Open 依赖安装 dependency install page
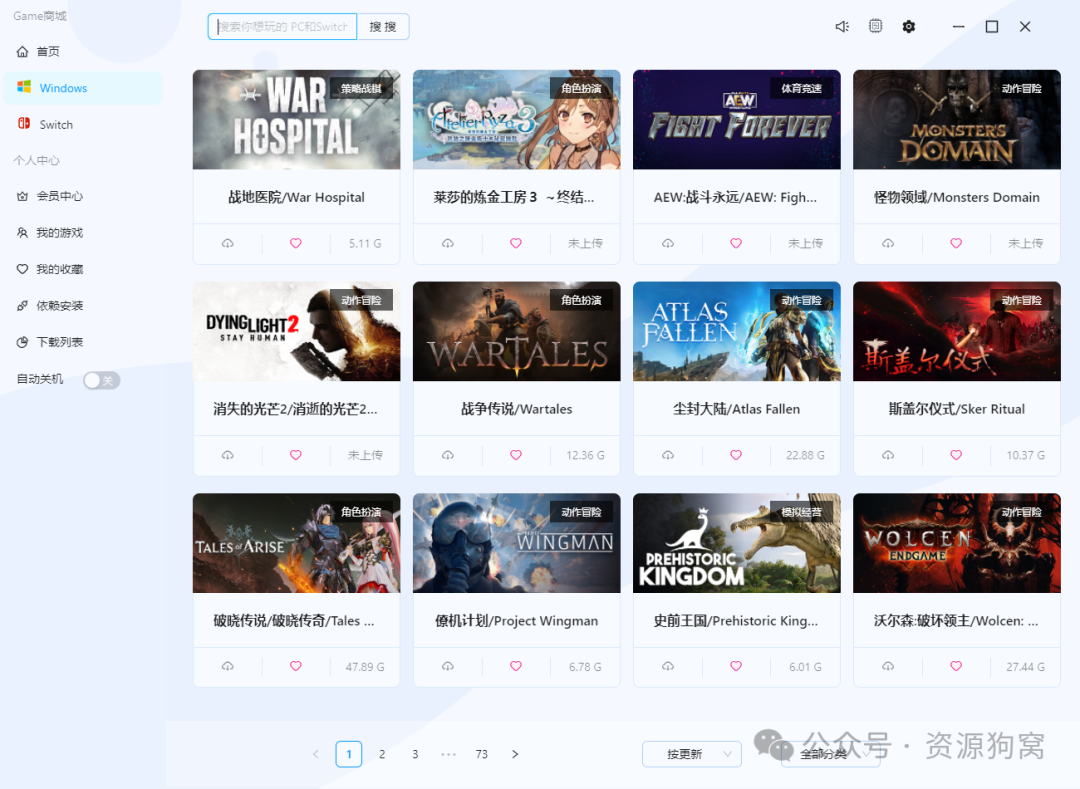Screen dimensions: 1080x789 [83, 306]
